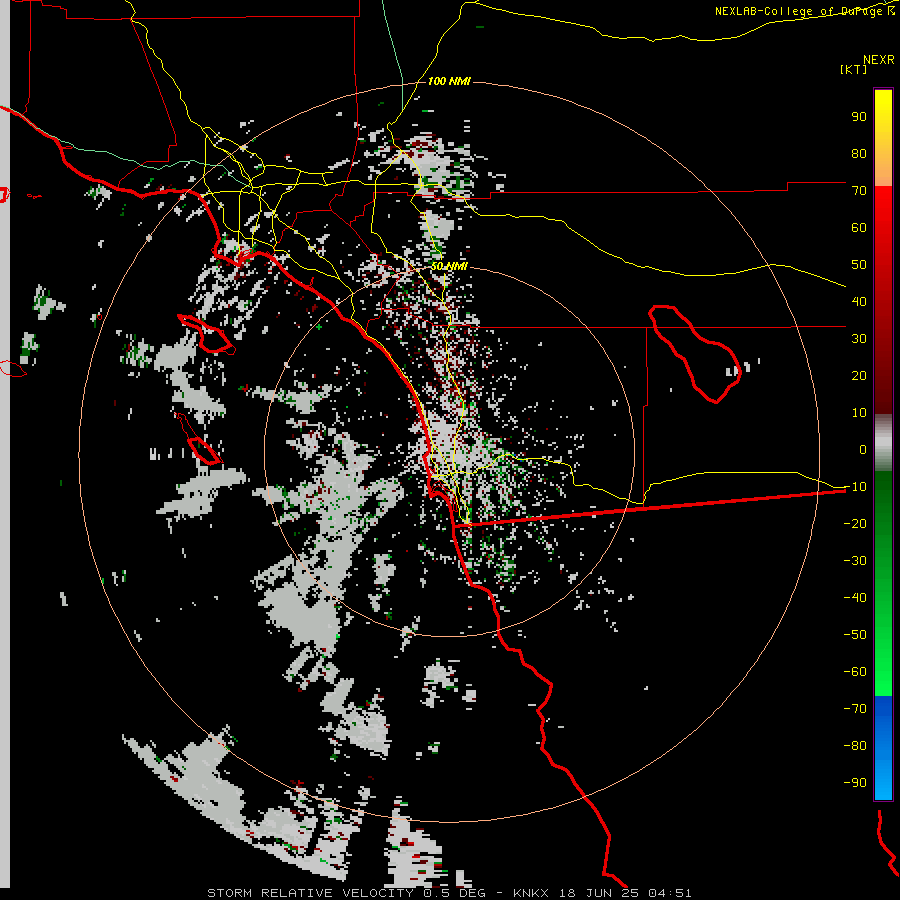
Task: Click the "STORM RELATIVE VELOCITY" product title
Action: pos(310,893)
